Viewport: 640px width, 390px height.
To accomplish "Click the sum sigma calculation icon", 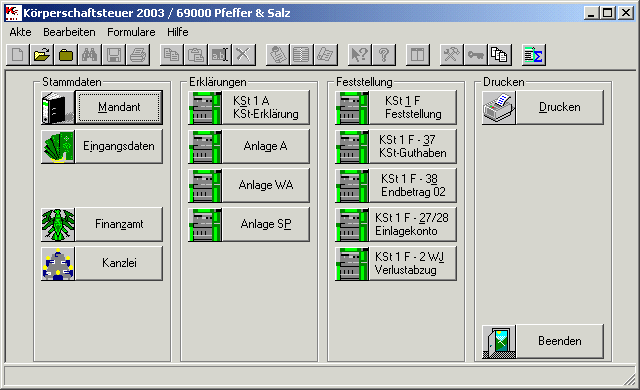I will point(533,55).
